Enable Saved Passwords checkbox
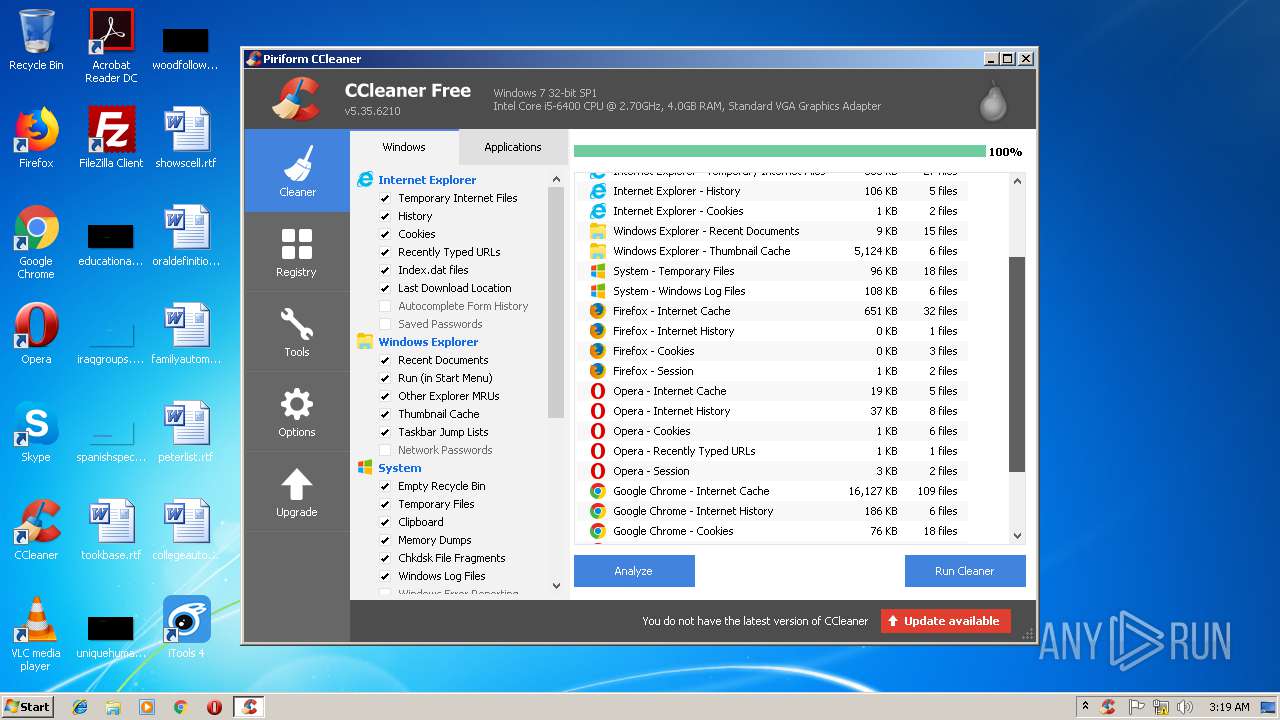 [x=385, y=324]
